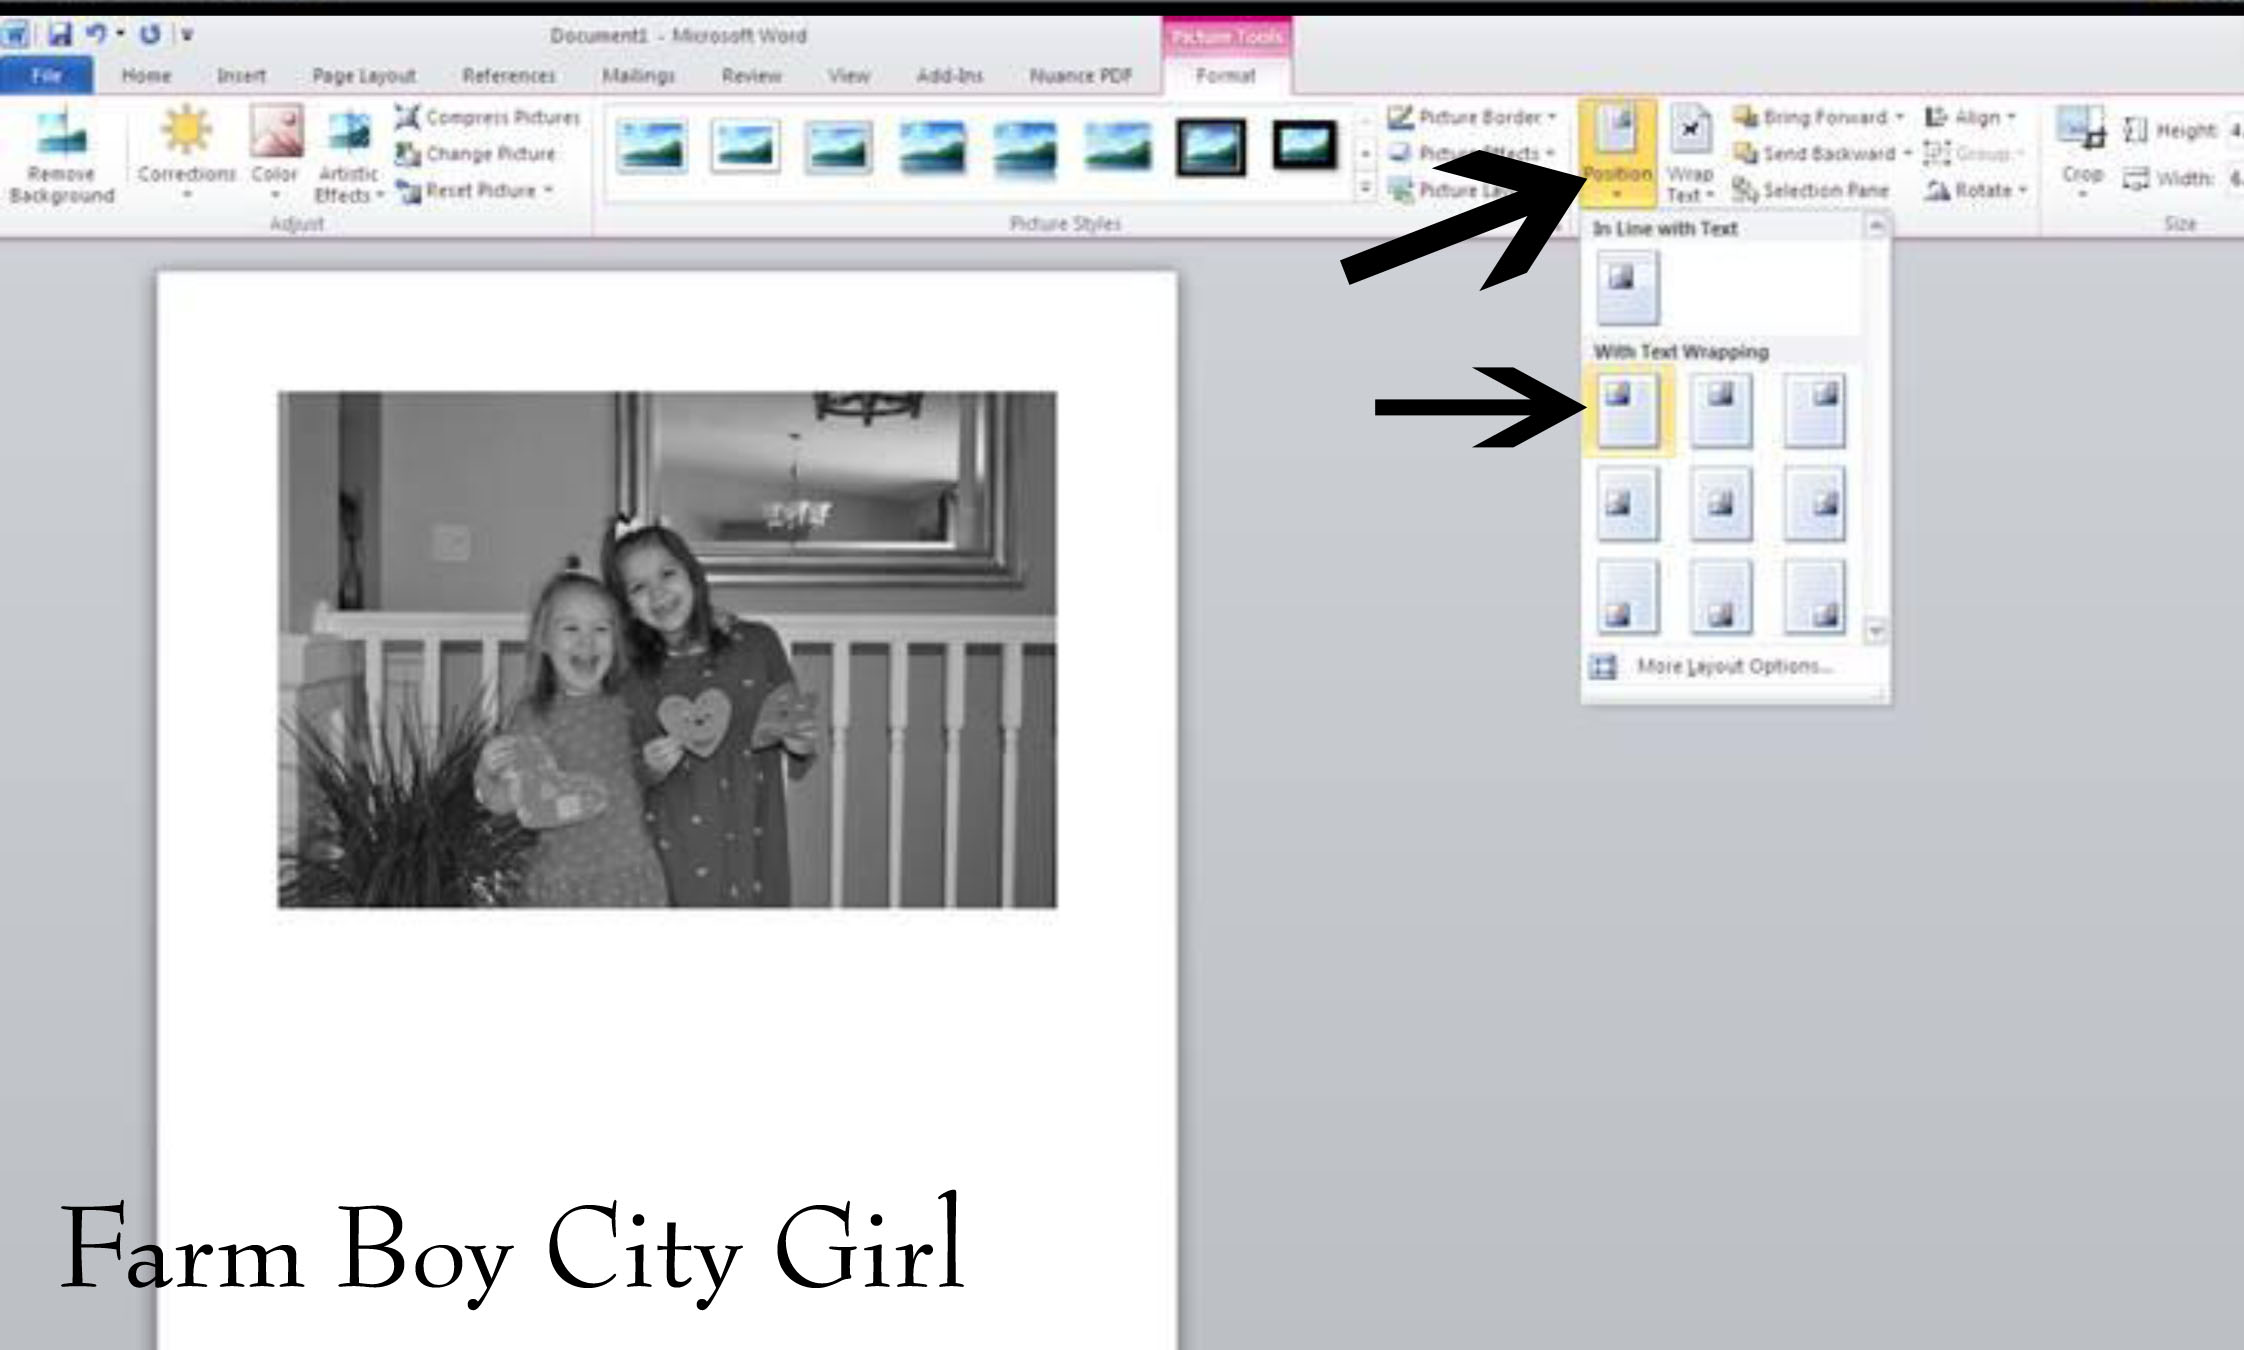Image resolution: width=2244 pixels, height=1350 pixels.
Task: Open the Selection Pane
Action: pos(1812,190)
